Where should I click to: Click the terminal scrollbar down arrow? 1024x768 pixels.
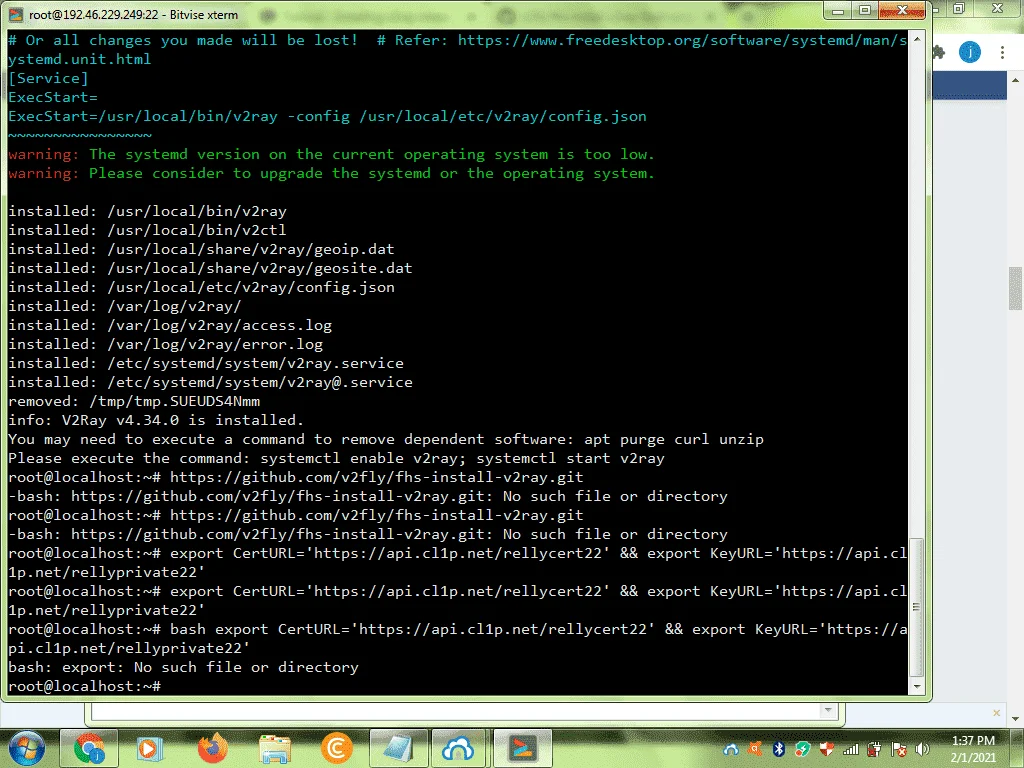917,687
